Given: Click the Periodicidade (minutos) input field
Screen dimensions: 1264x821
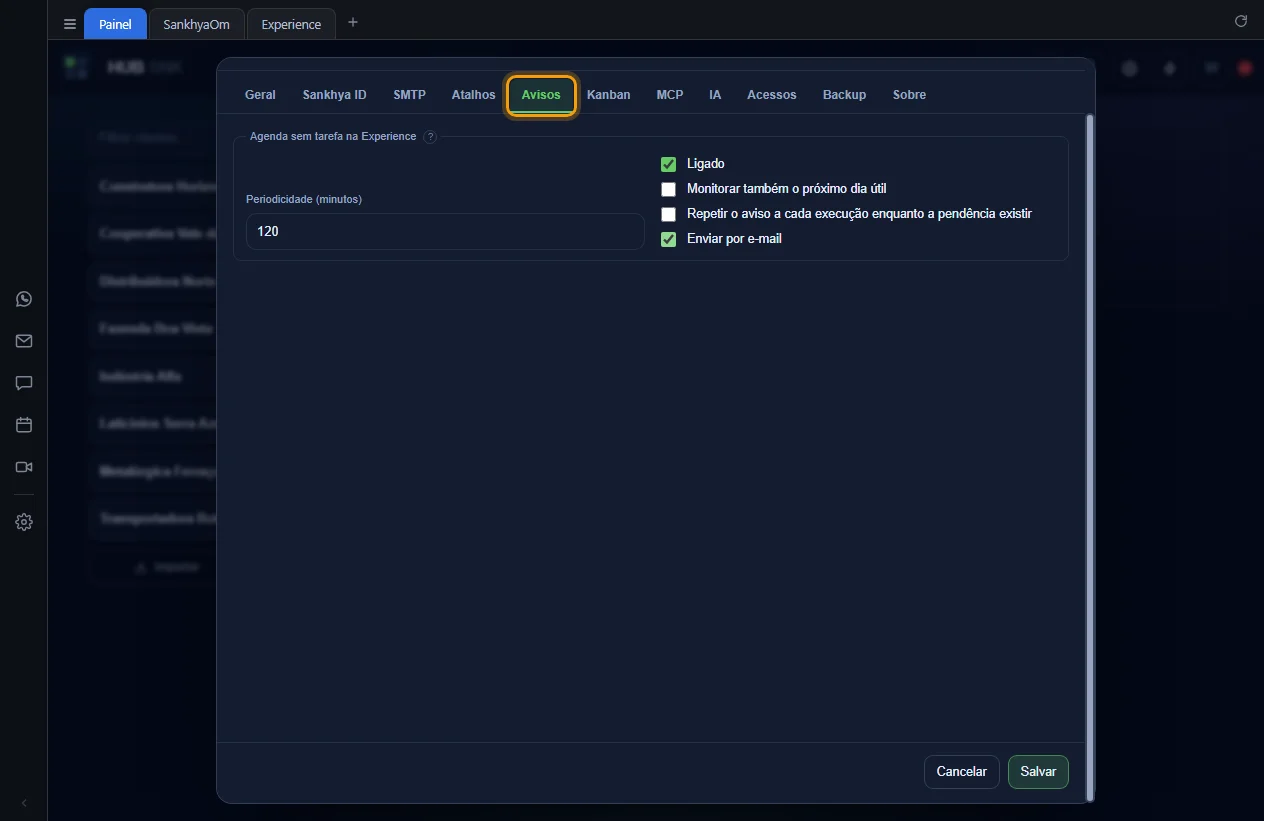Looking at the screenshot, I should (445, 231).
